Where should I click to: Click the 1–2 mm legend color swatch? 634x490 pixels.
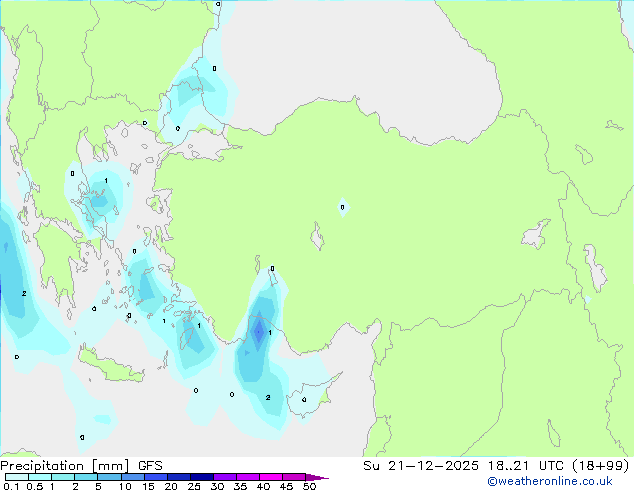point(63,477)
